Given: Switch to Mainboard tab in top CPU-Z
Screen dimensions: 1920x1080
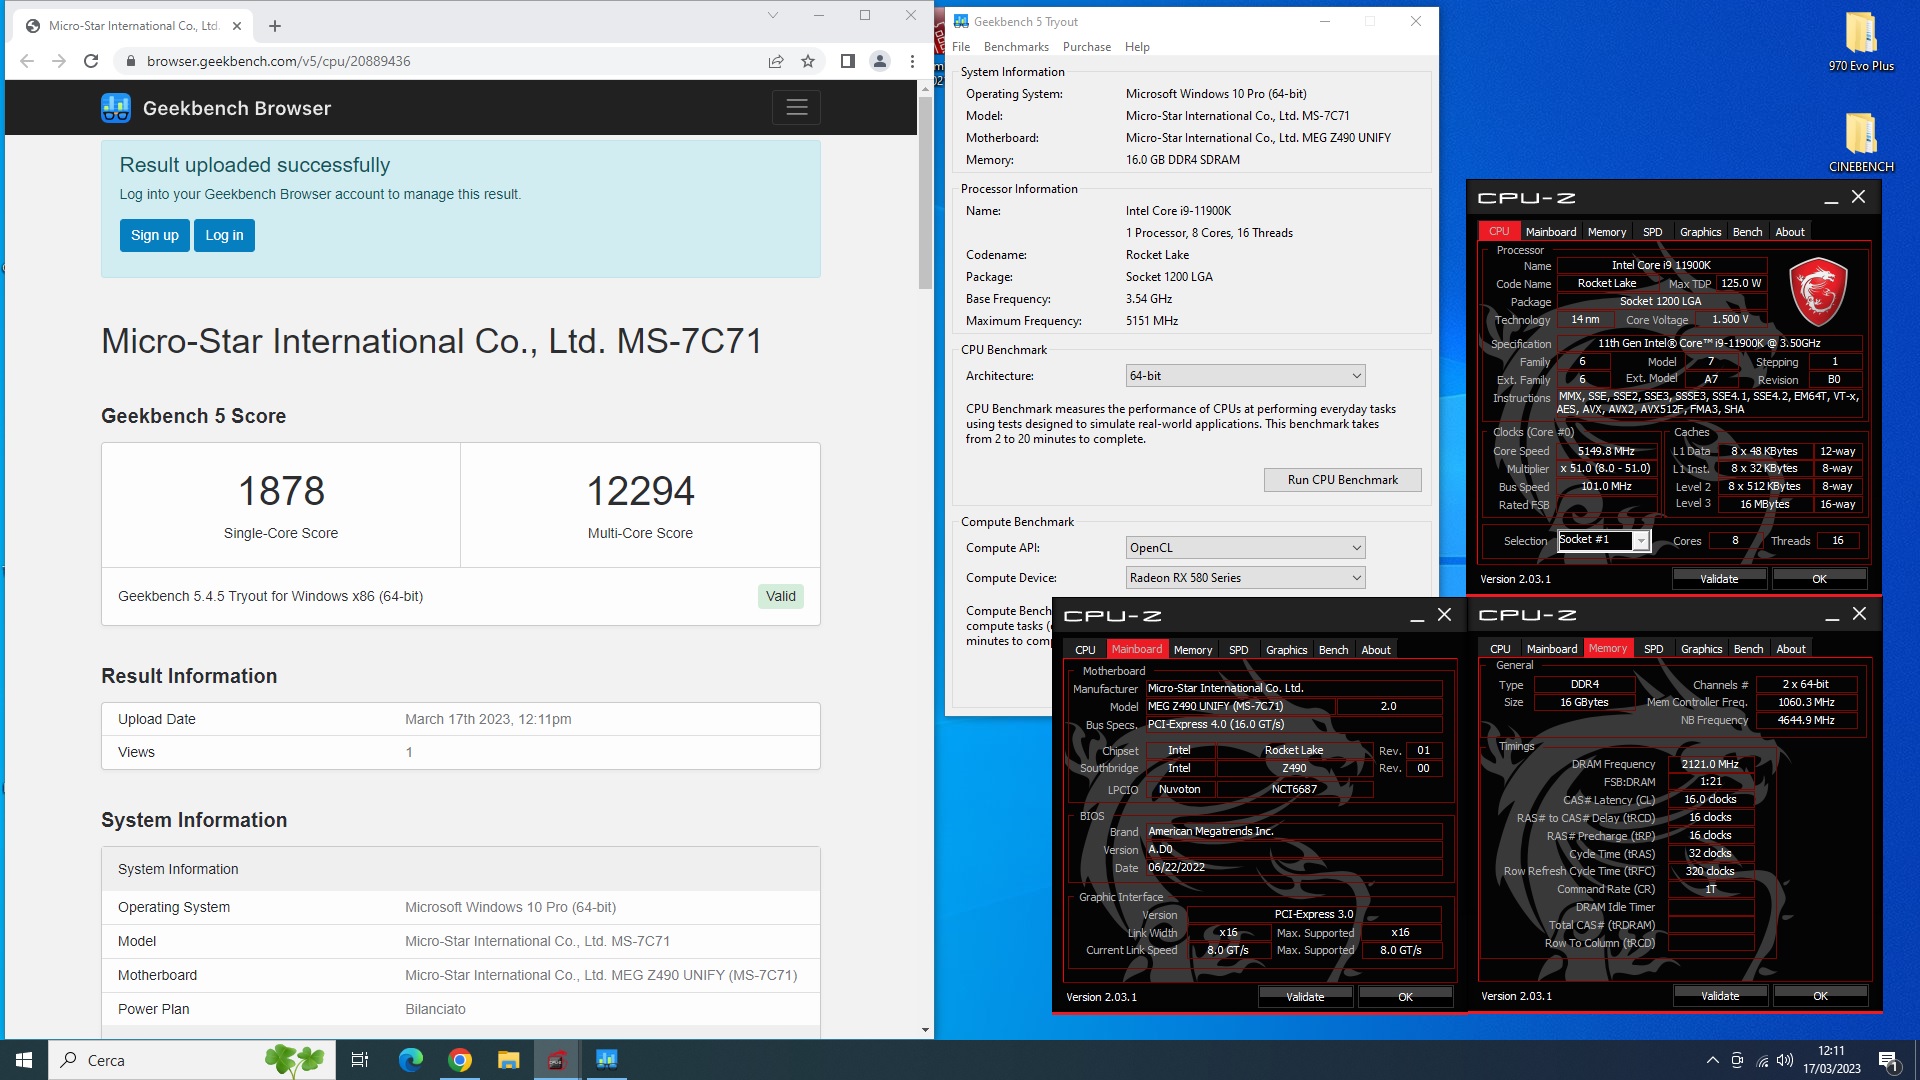Looking at the screenshot, I should point(1551,232).
